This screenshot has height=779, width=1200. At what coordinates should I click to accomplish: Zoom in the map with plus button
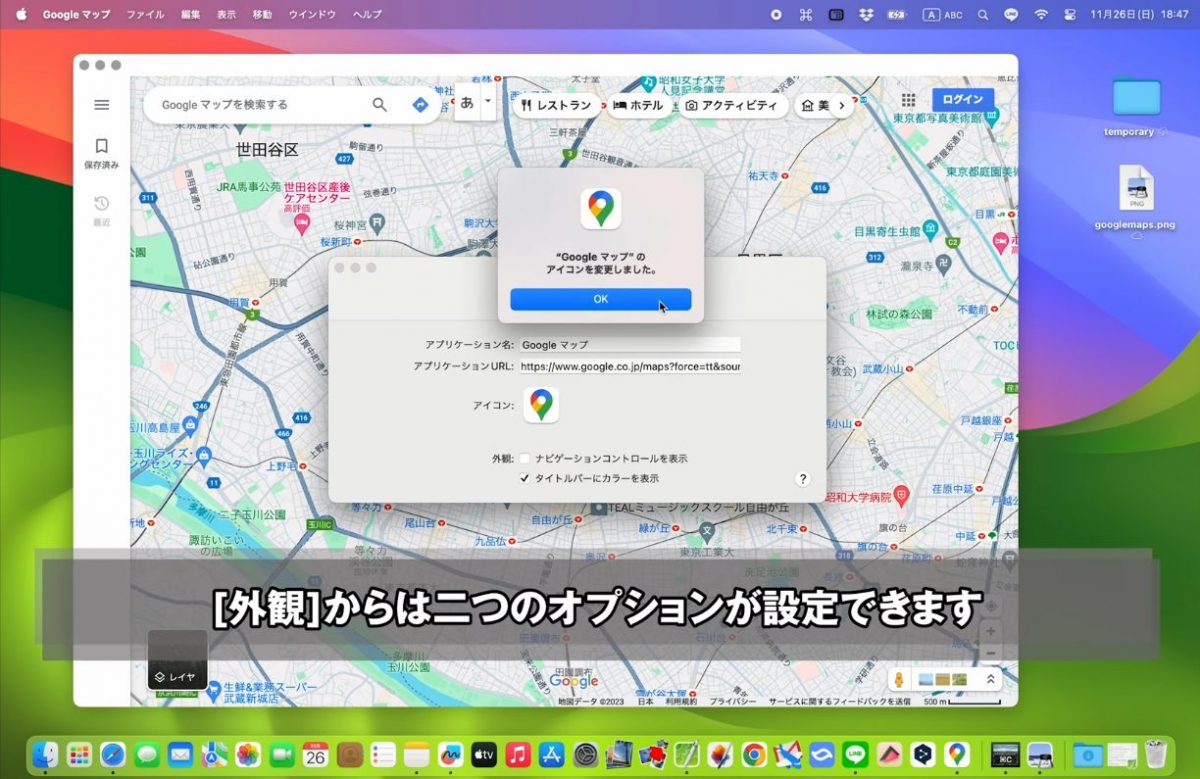coord(991,632)
